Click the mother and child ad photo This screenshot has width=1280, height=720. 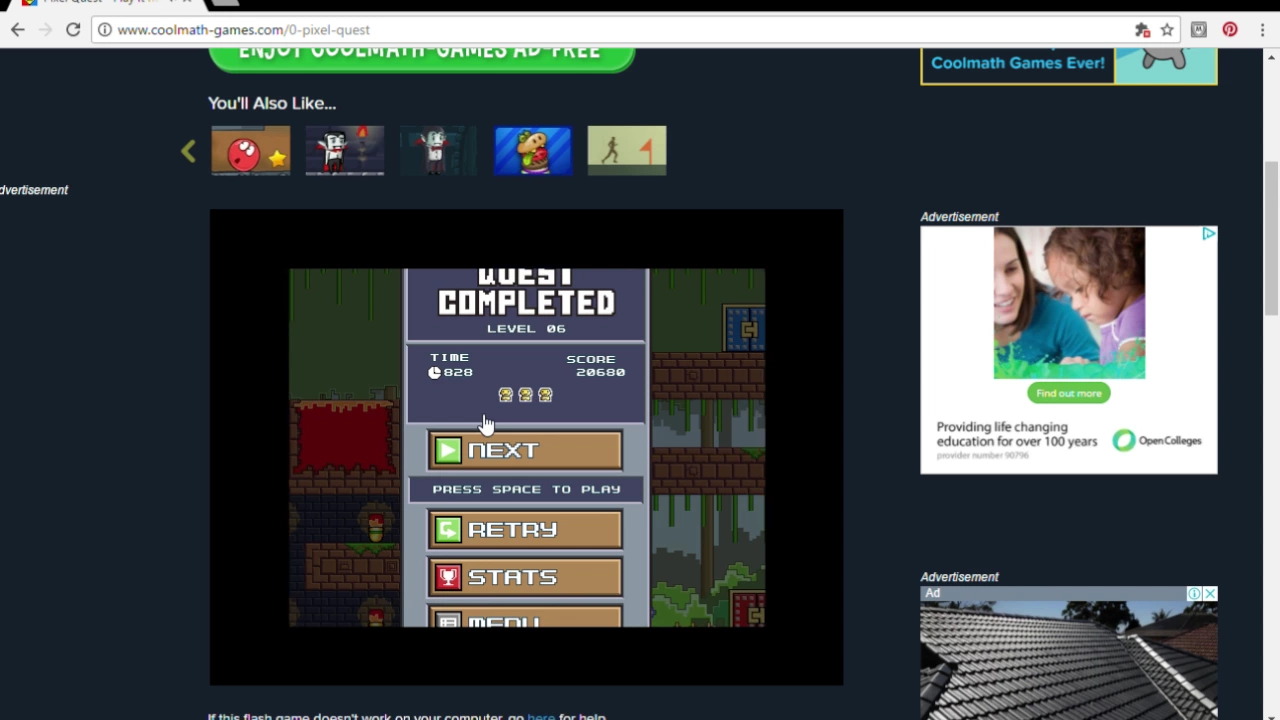pyautogui.click(x=1069, y=303)
